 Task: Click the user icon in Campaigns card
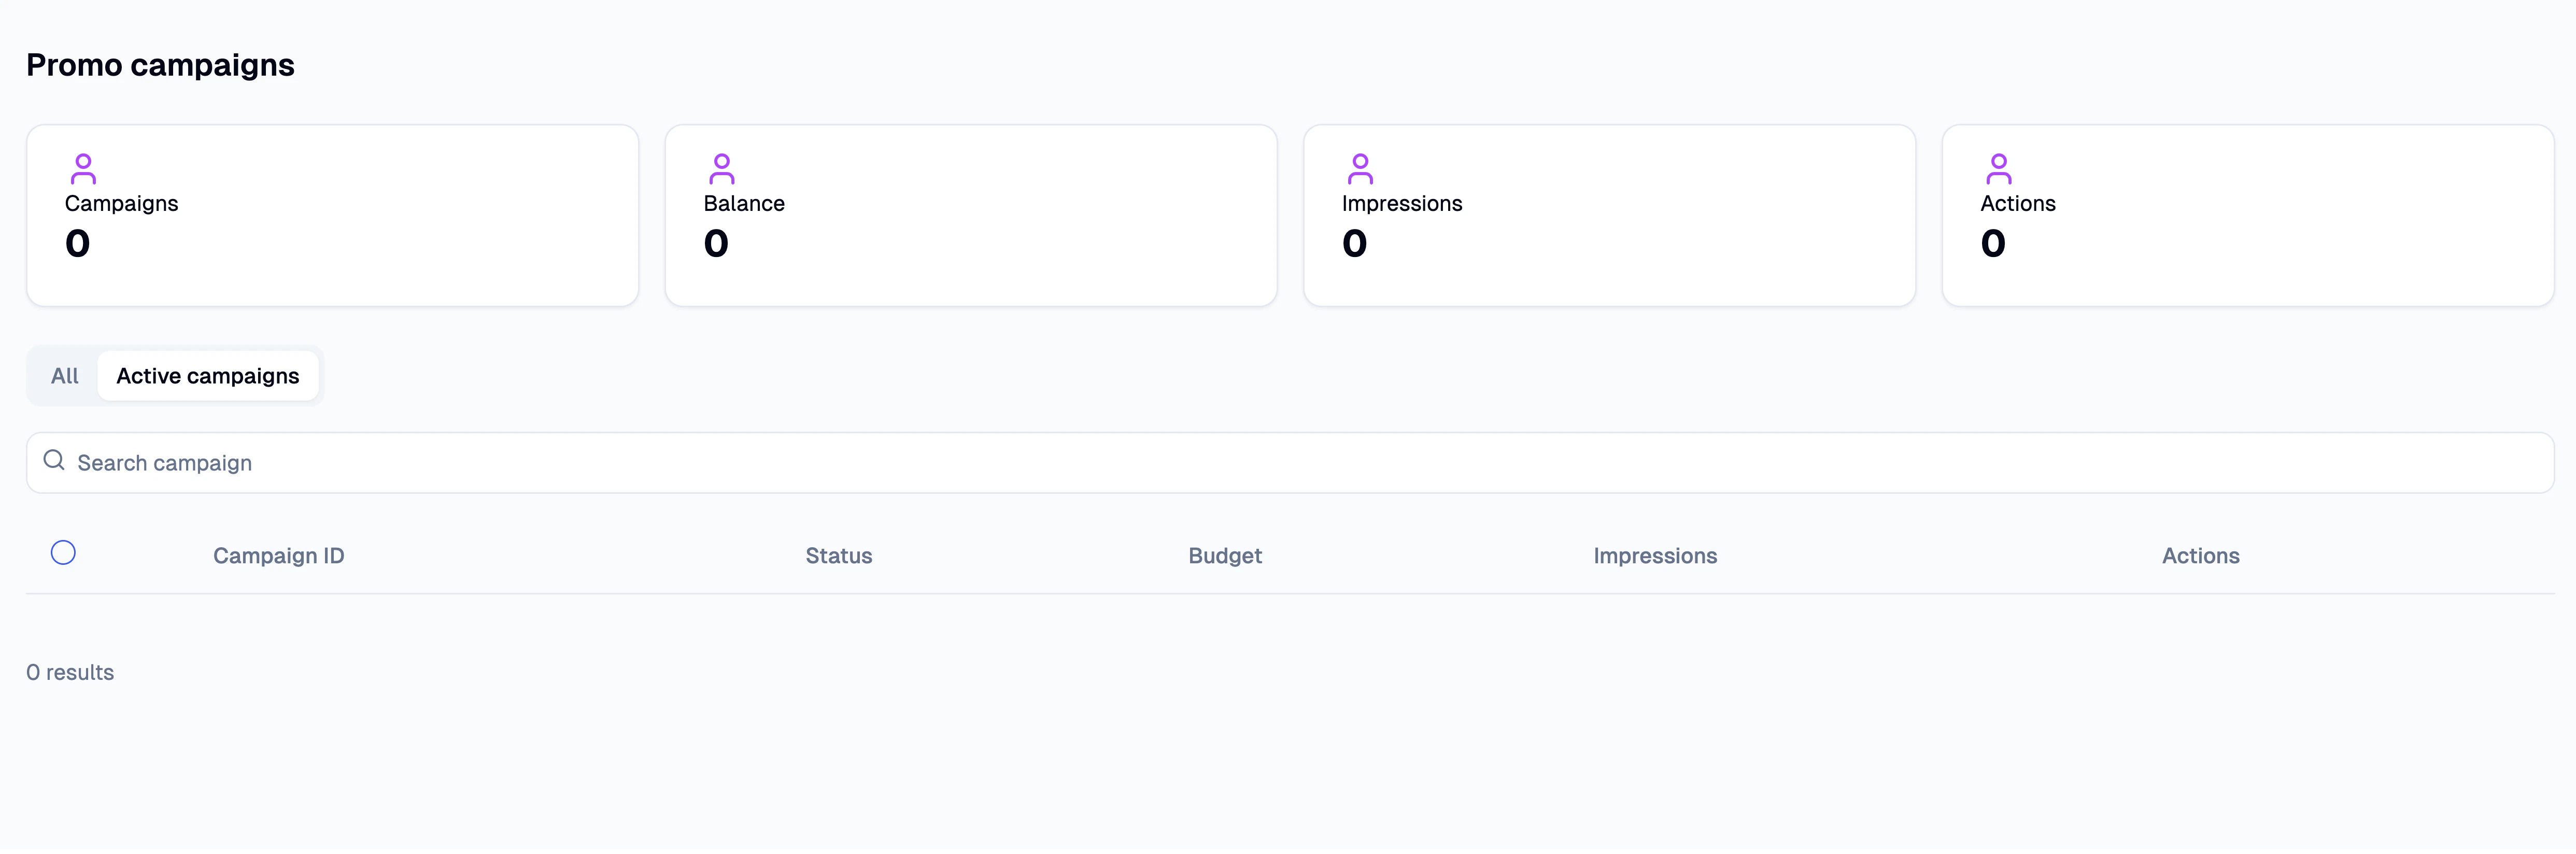(83, 169)
